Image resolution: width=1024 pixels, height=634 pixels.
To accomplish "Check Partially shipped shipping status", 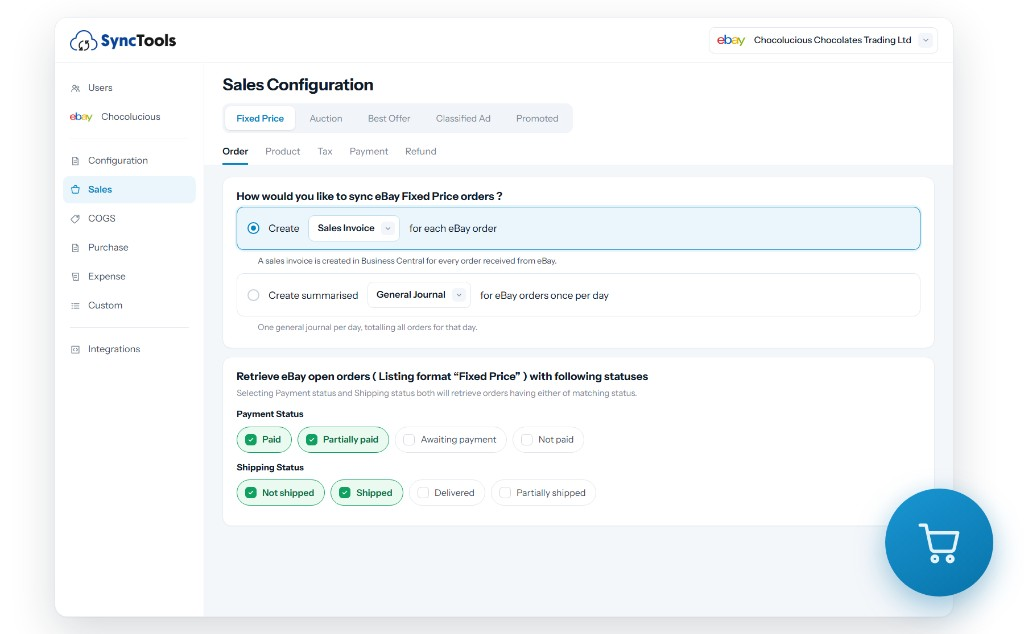I will (505, 493).
